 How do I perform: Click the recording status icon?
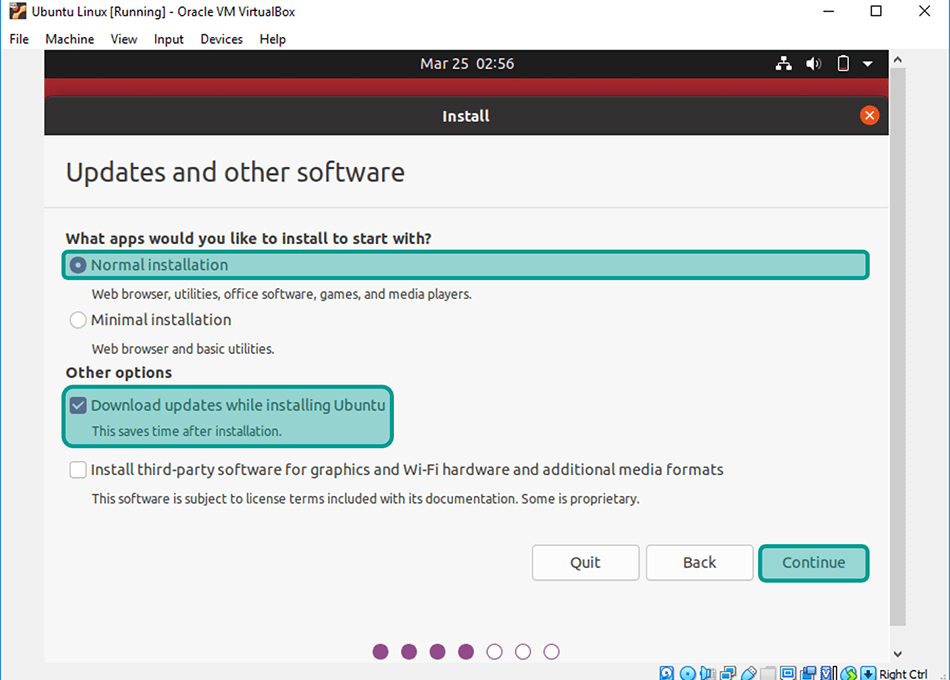[808, 673]
